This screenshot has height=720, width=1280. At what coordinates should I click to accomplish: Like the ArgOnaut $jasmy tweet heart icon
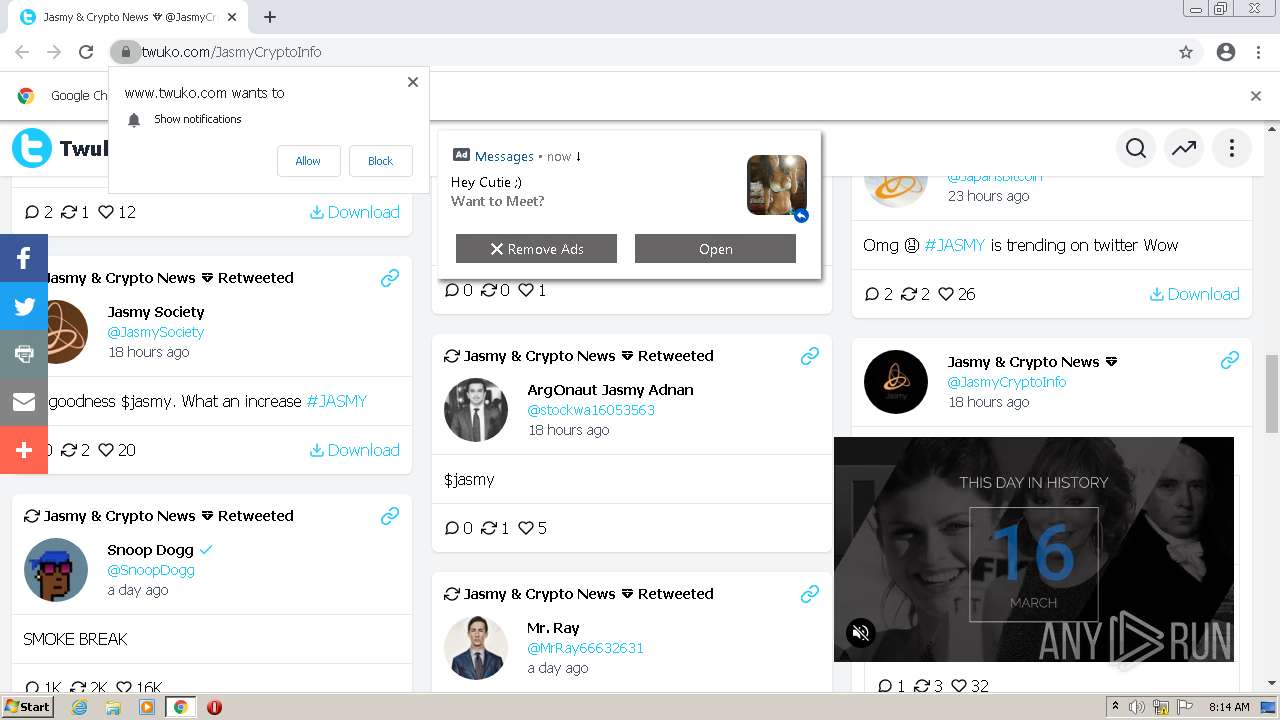(x=526, y=528)
